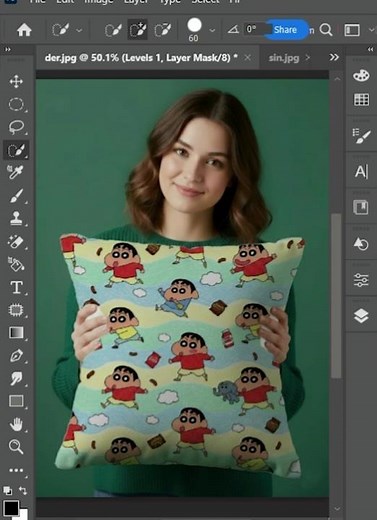377x520 pixels.
Task: Open the Character panel icon
Action: (x=361, y=172)
